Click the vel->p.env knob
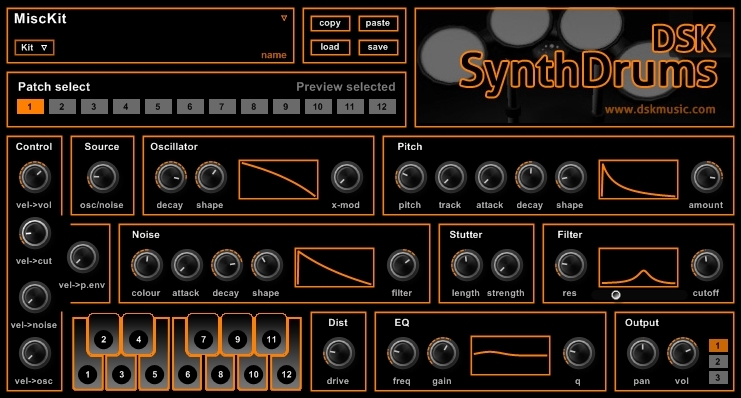Image resolution: width=741 pixels, height=398 pixels. coord(83,258)
